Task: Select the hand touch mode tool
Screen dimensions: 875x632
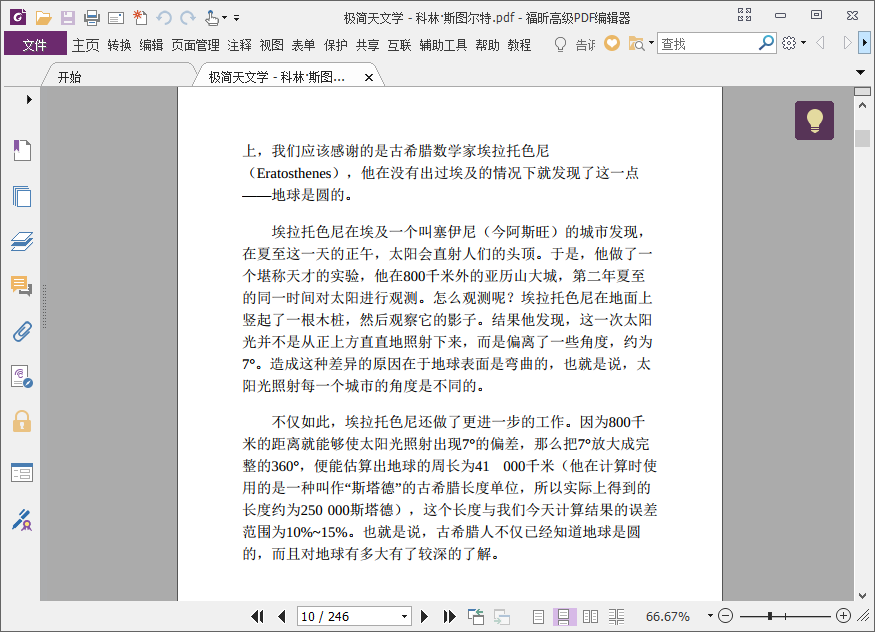Action: click(211, 18)
